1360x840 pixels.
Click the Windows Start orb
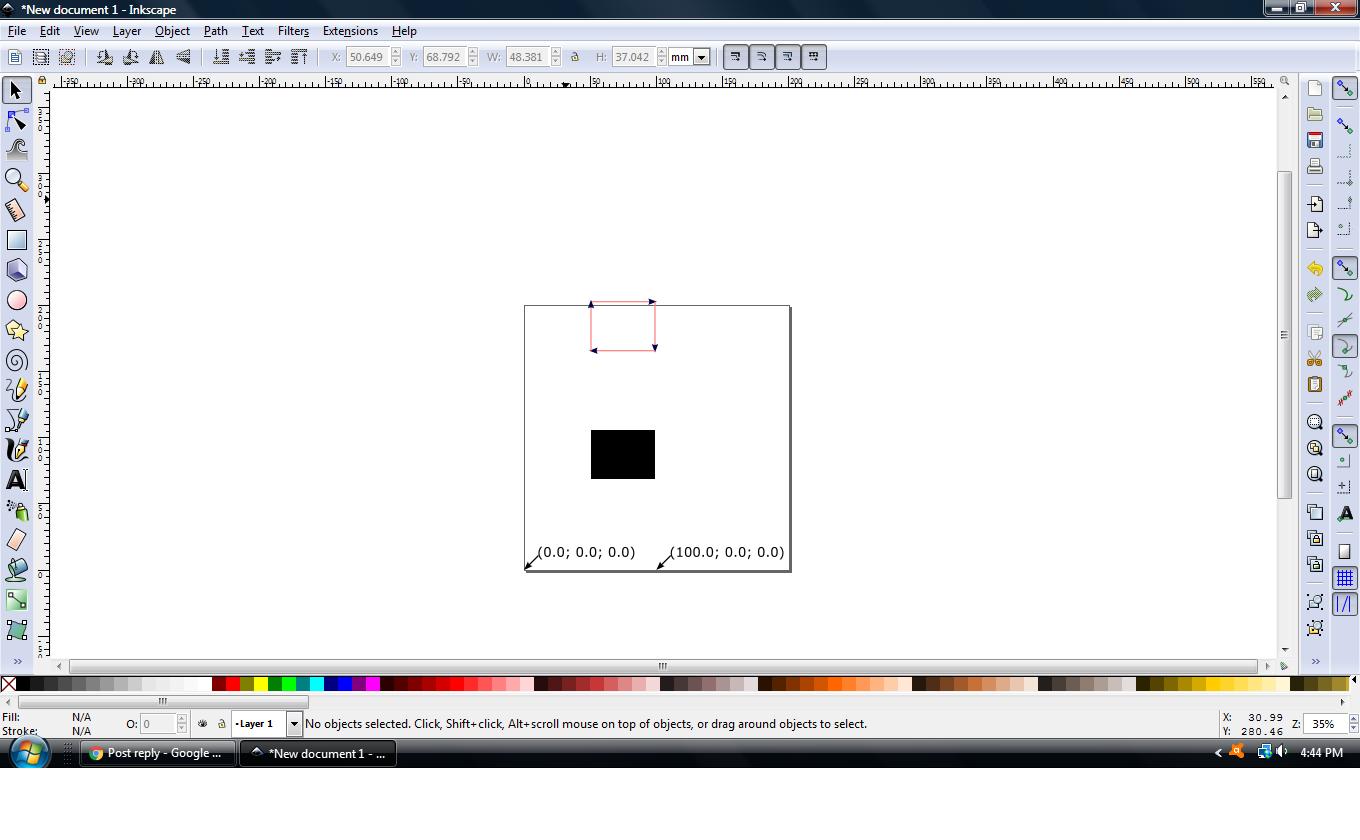(x=28, y=753)
